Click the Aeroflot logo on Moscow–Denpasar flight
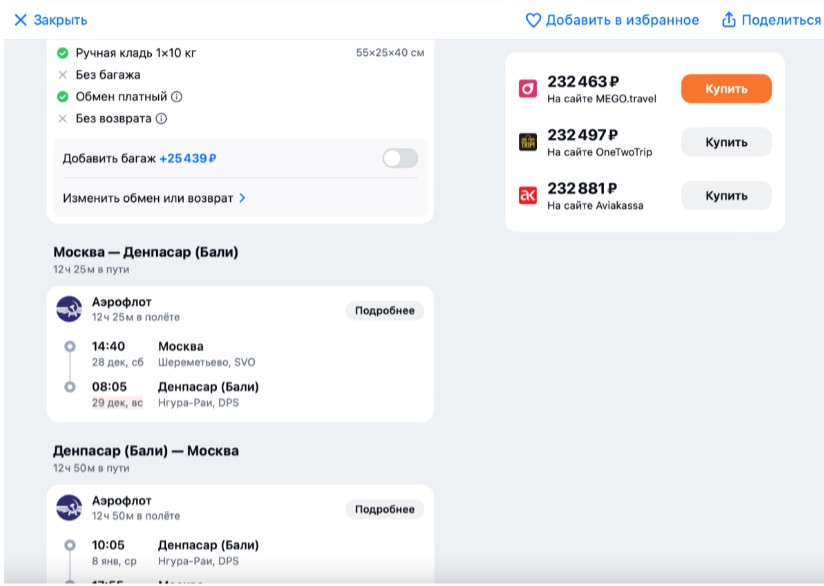Screen dimensions: 824x586 pyautogui.click(x=69, y=309)
